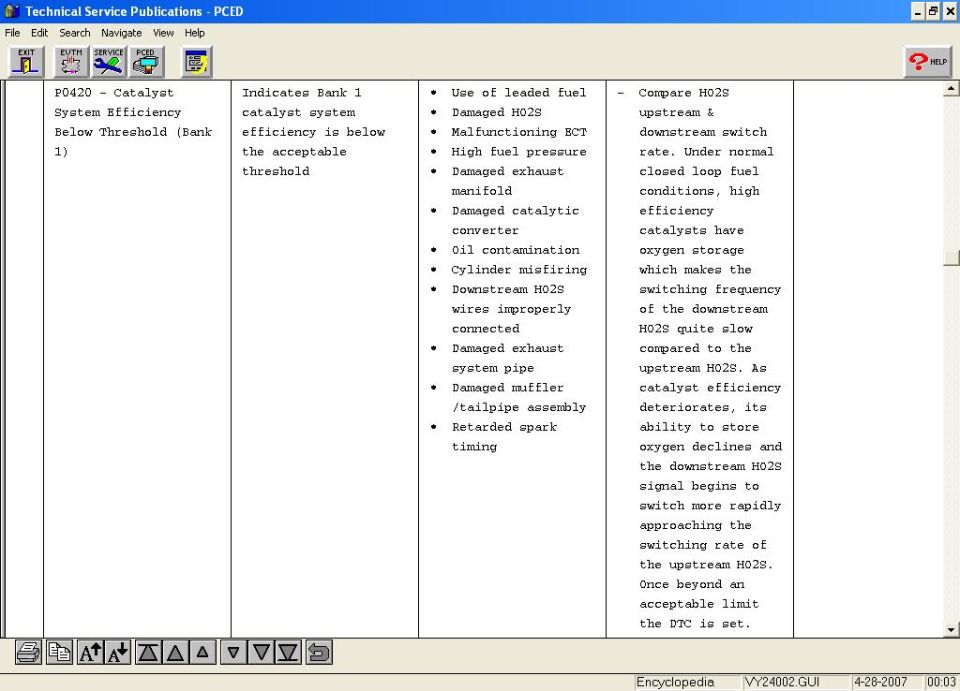Click the vertical scrollbar up arrow
The height and width of the screenshot is (691, 960).
pyautogui.click(x=951, y=89)
